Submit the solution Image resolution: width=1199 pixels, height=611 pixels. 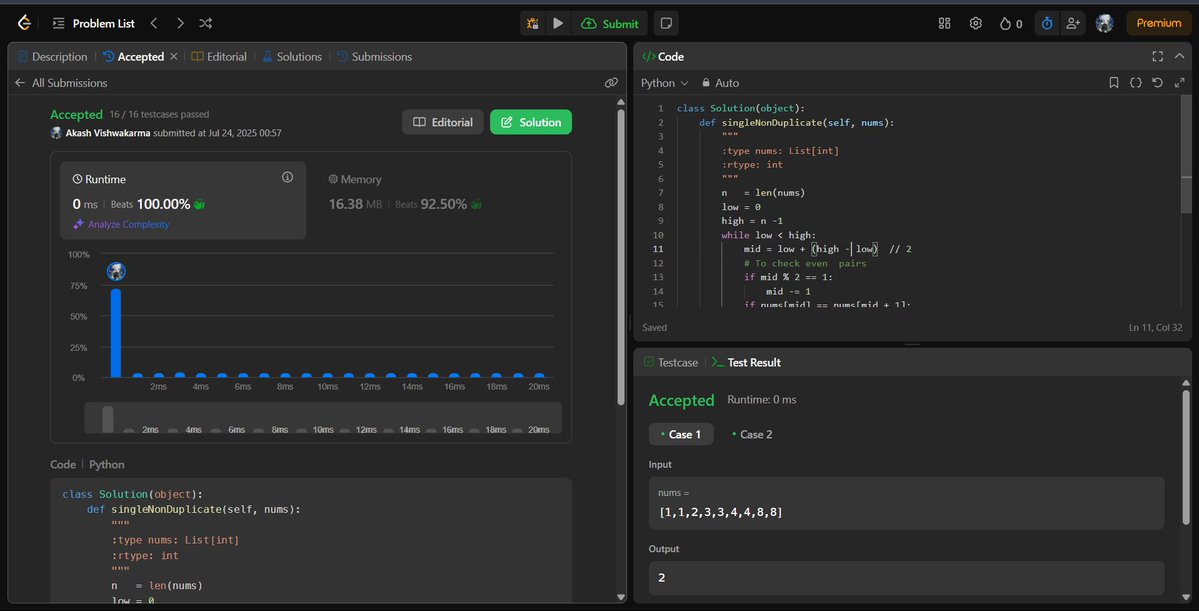(x=609, y=24)
